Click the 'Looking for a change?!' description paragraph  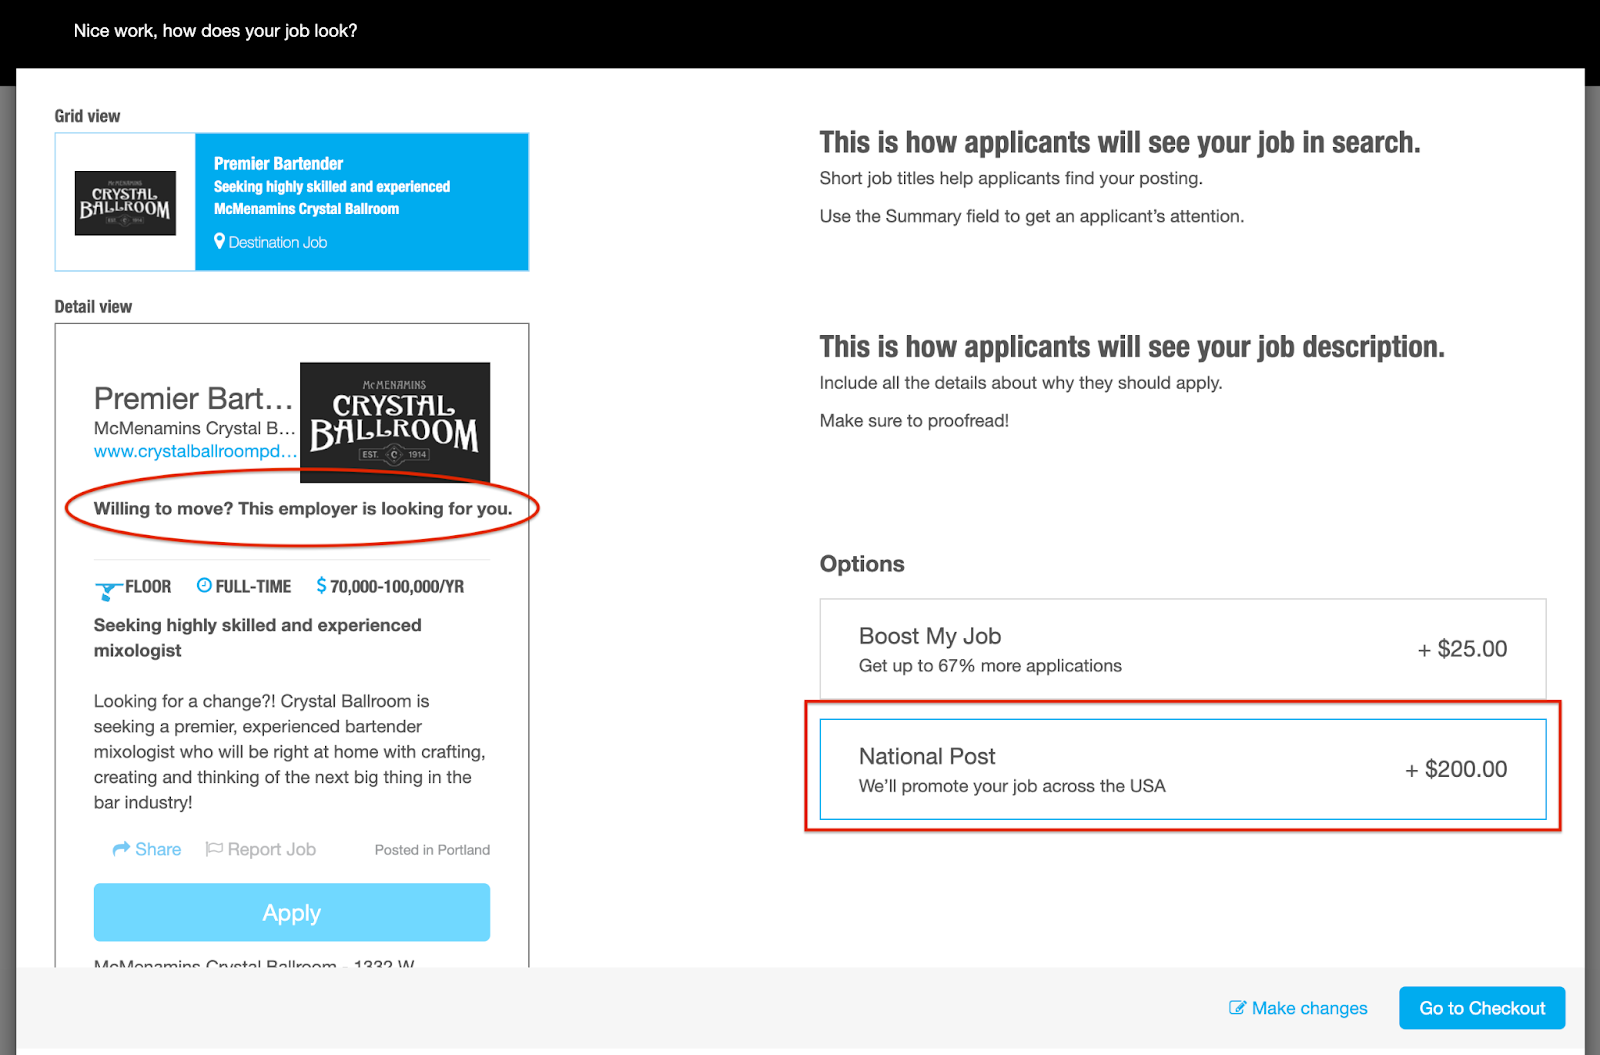click(291, 752)
